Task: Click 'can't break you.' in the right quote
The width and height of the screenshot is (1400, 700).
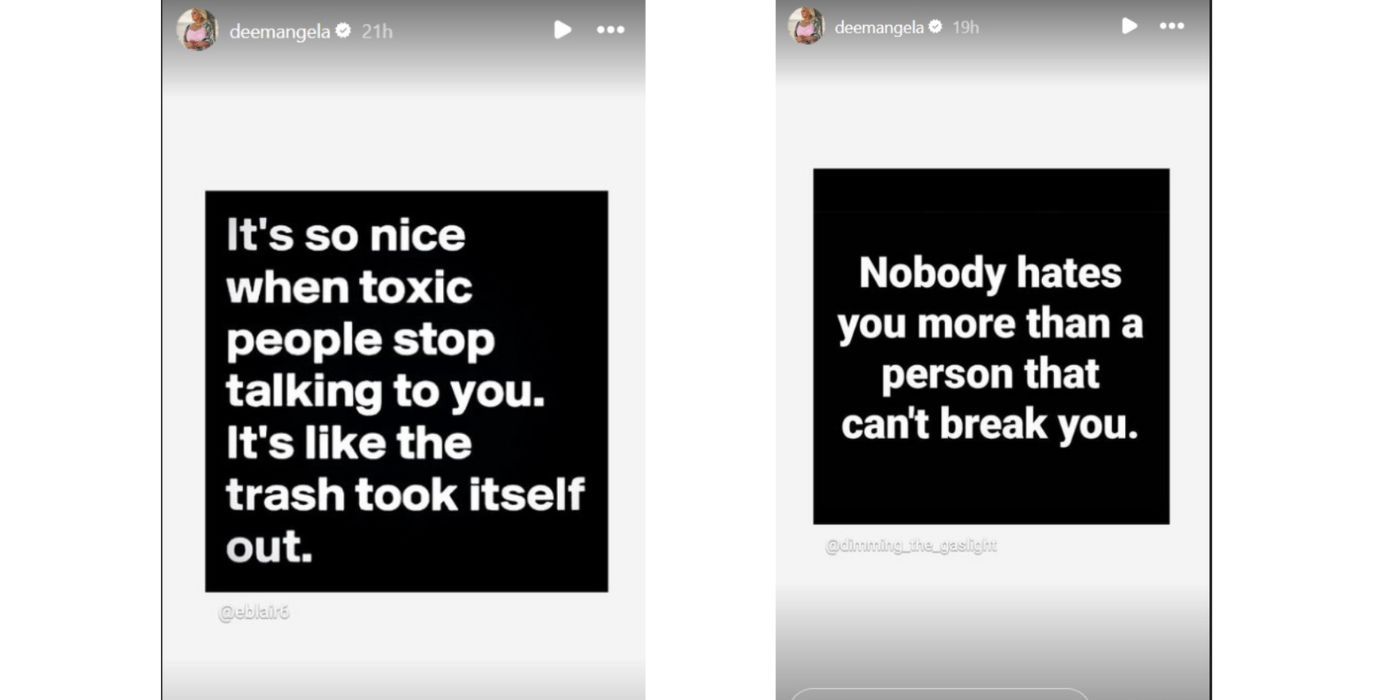Action: tap(990, 425)
